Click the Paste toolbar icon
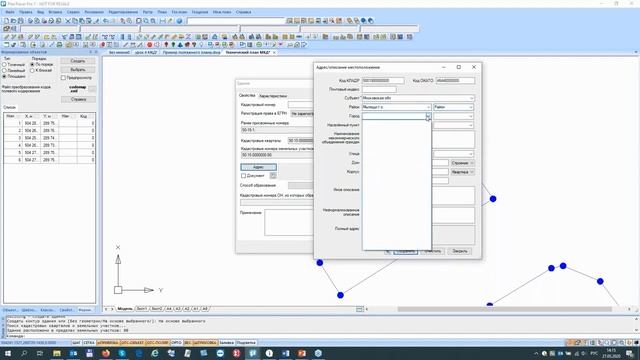 (x=82, y=20)
